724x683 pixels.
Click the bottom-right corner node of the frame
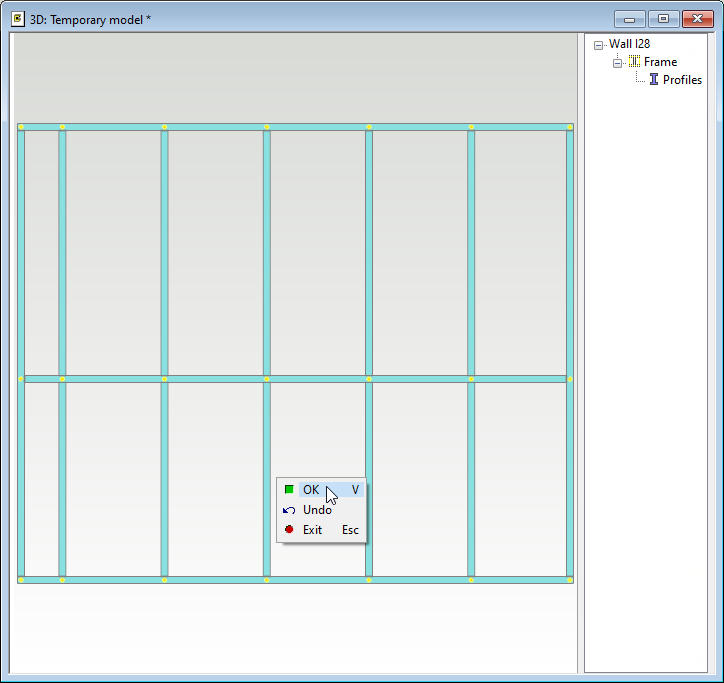(570, 580)
